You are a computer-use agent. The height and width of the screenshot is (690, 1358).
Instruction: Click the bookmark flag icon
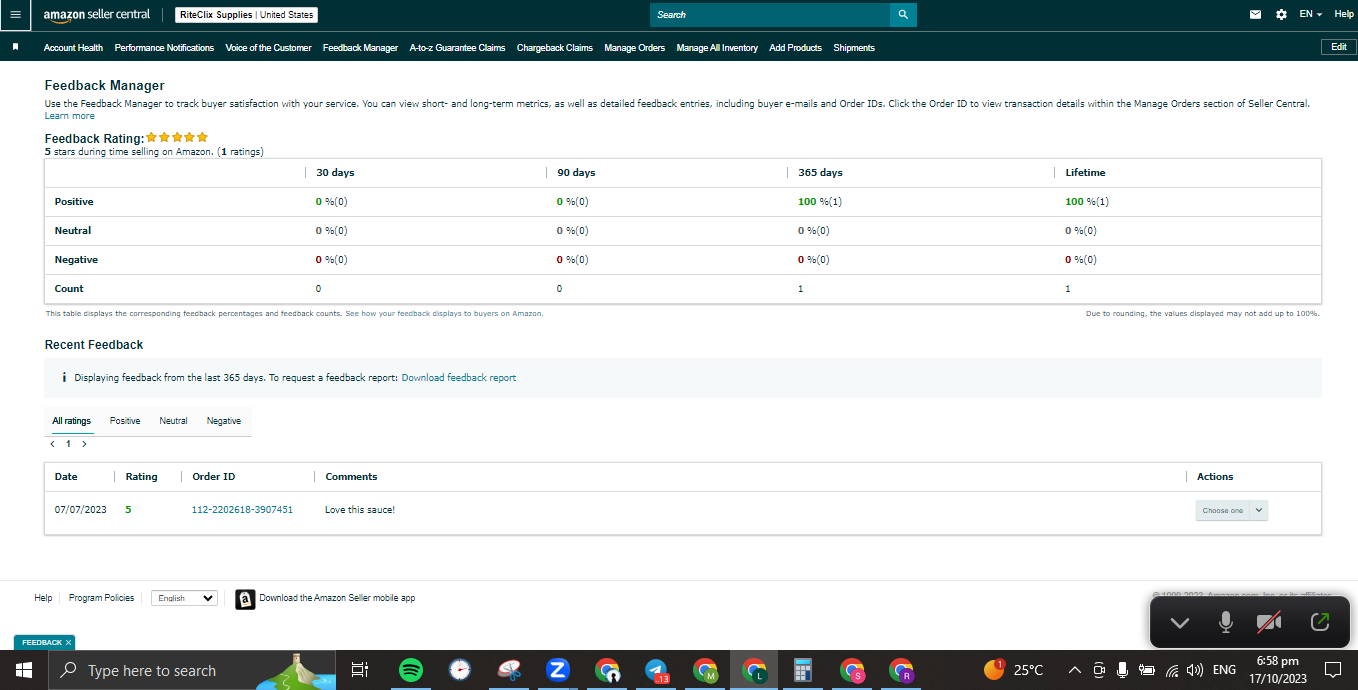click(x=15, y=47)
